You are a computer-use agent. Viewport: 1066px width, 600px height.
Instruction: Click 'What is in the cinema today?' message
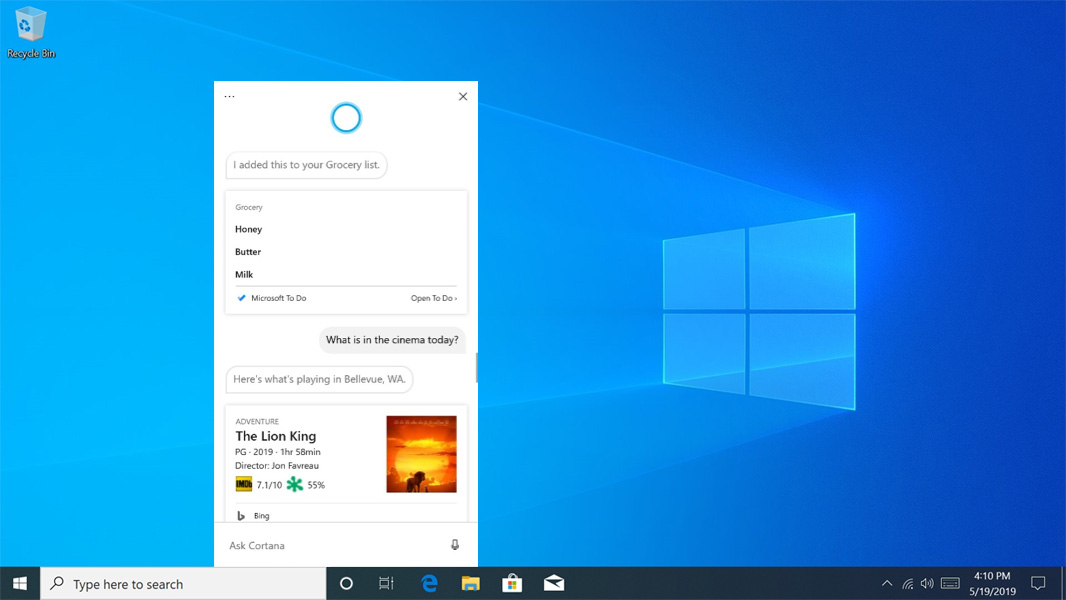tap(392, 340)
